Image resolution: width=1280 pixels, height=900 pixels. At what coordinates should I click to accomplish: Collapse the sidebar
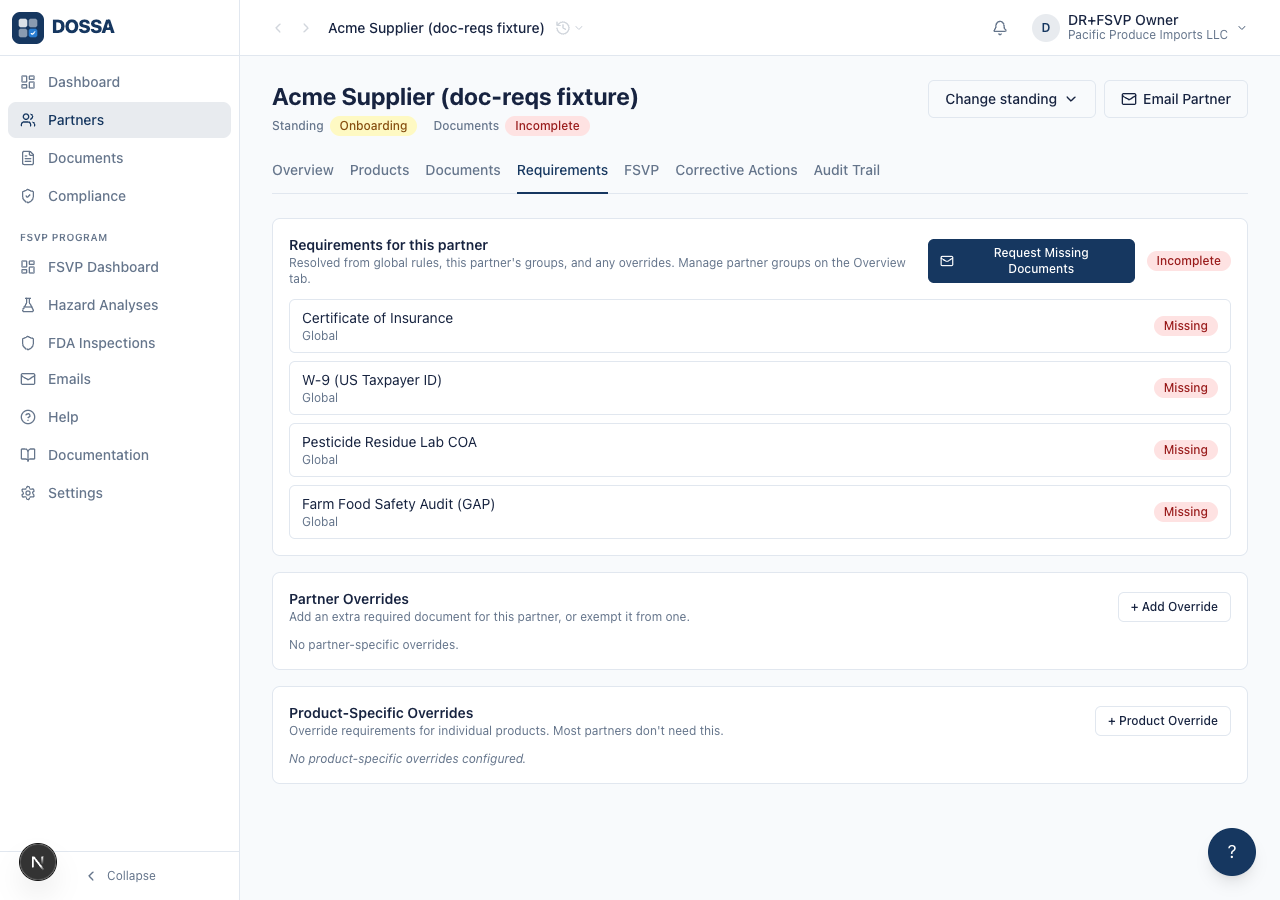coord(120,876)
